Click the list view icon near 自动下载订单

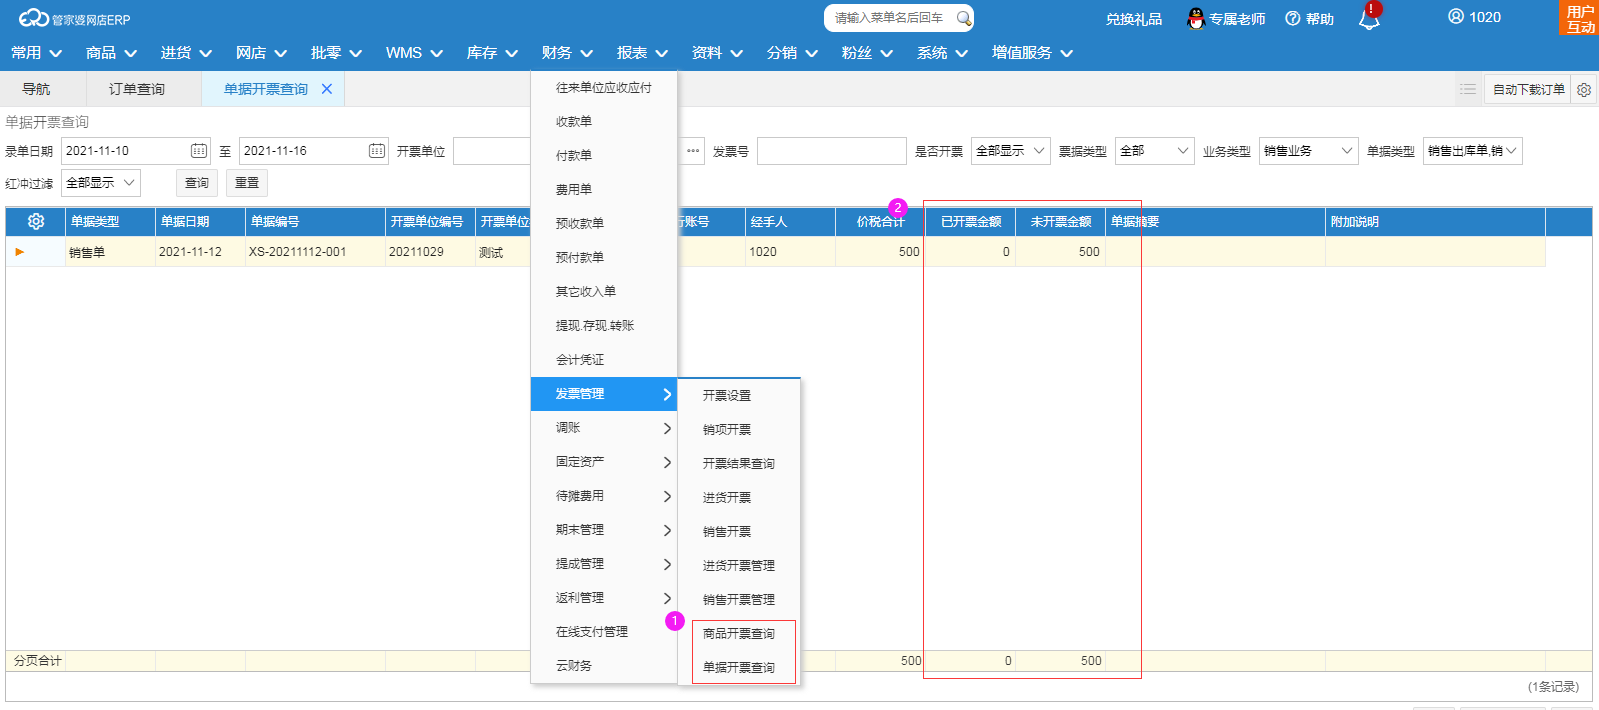[x=1468, y=89]
